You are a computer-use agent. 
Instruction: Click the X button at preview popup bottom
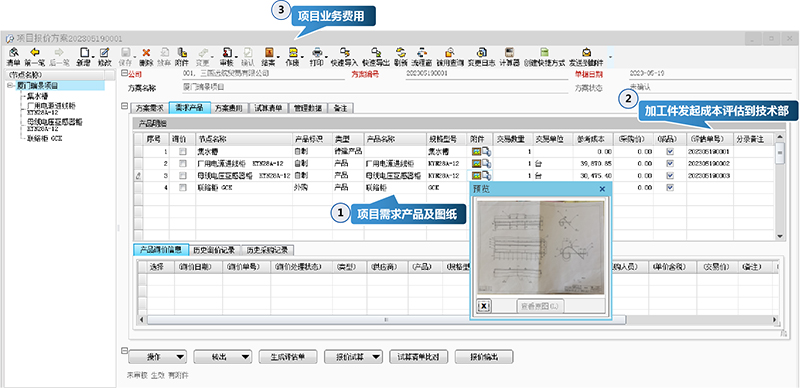(x=484, y=306)
